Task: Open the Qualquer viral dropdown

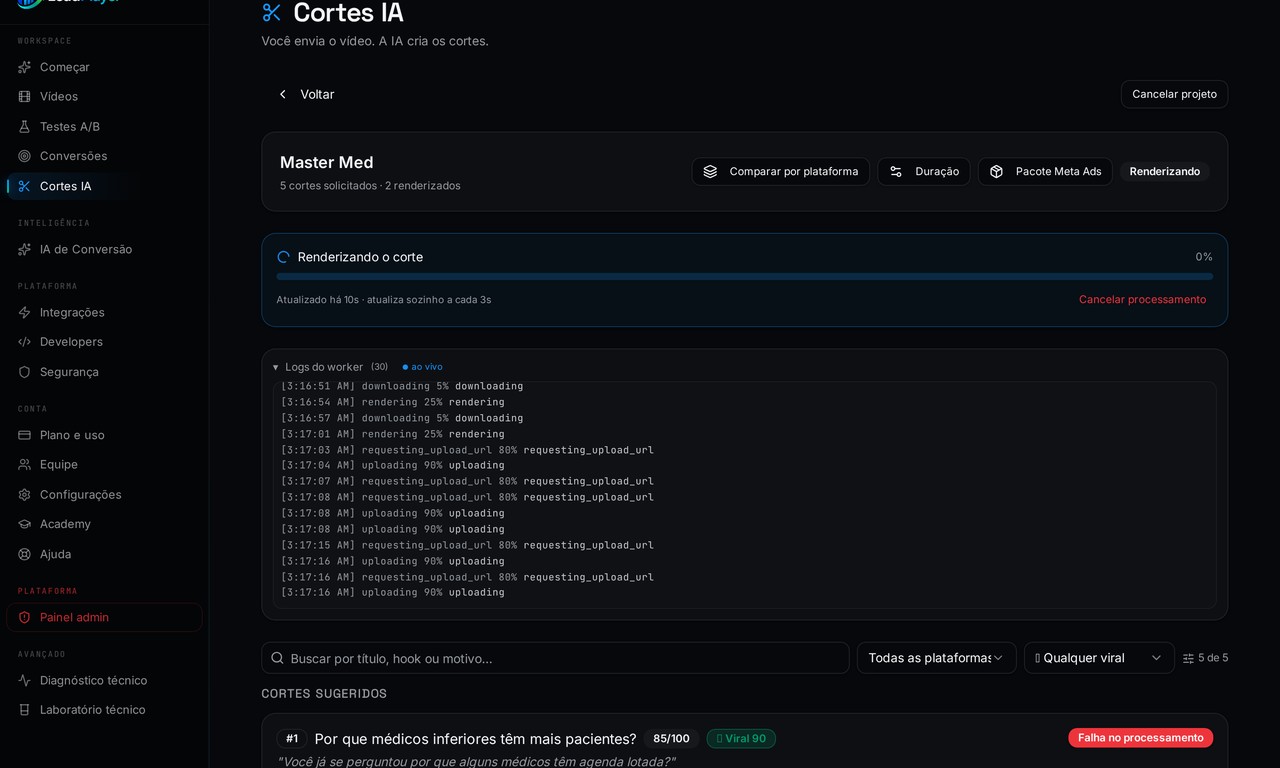Action: (1099, 658)
